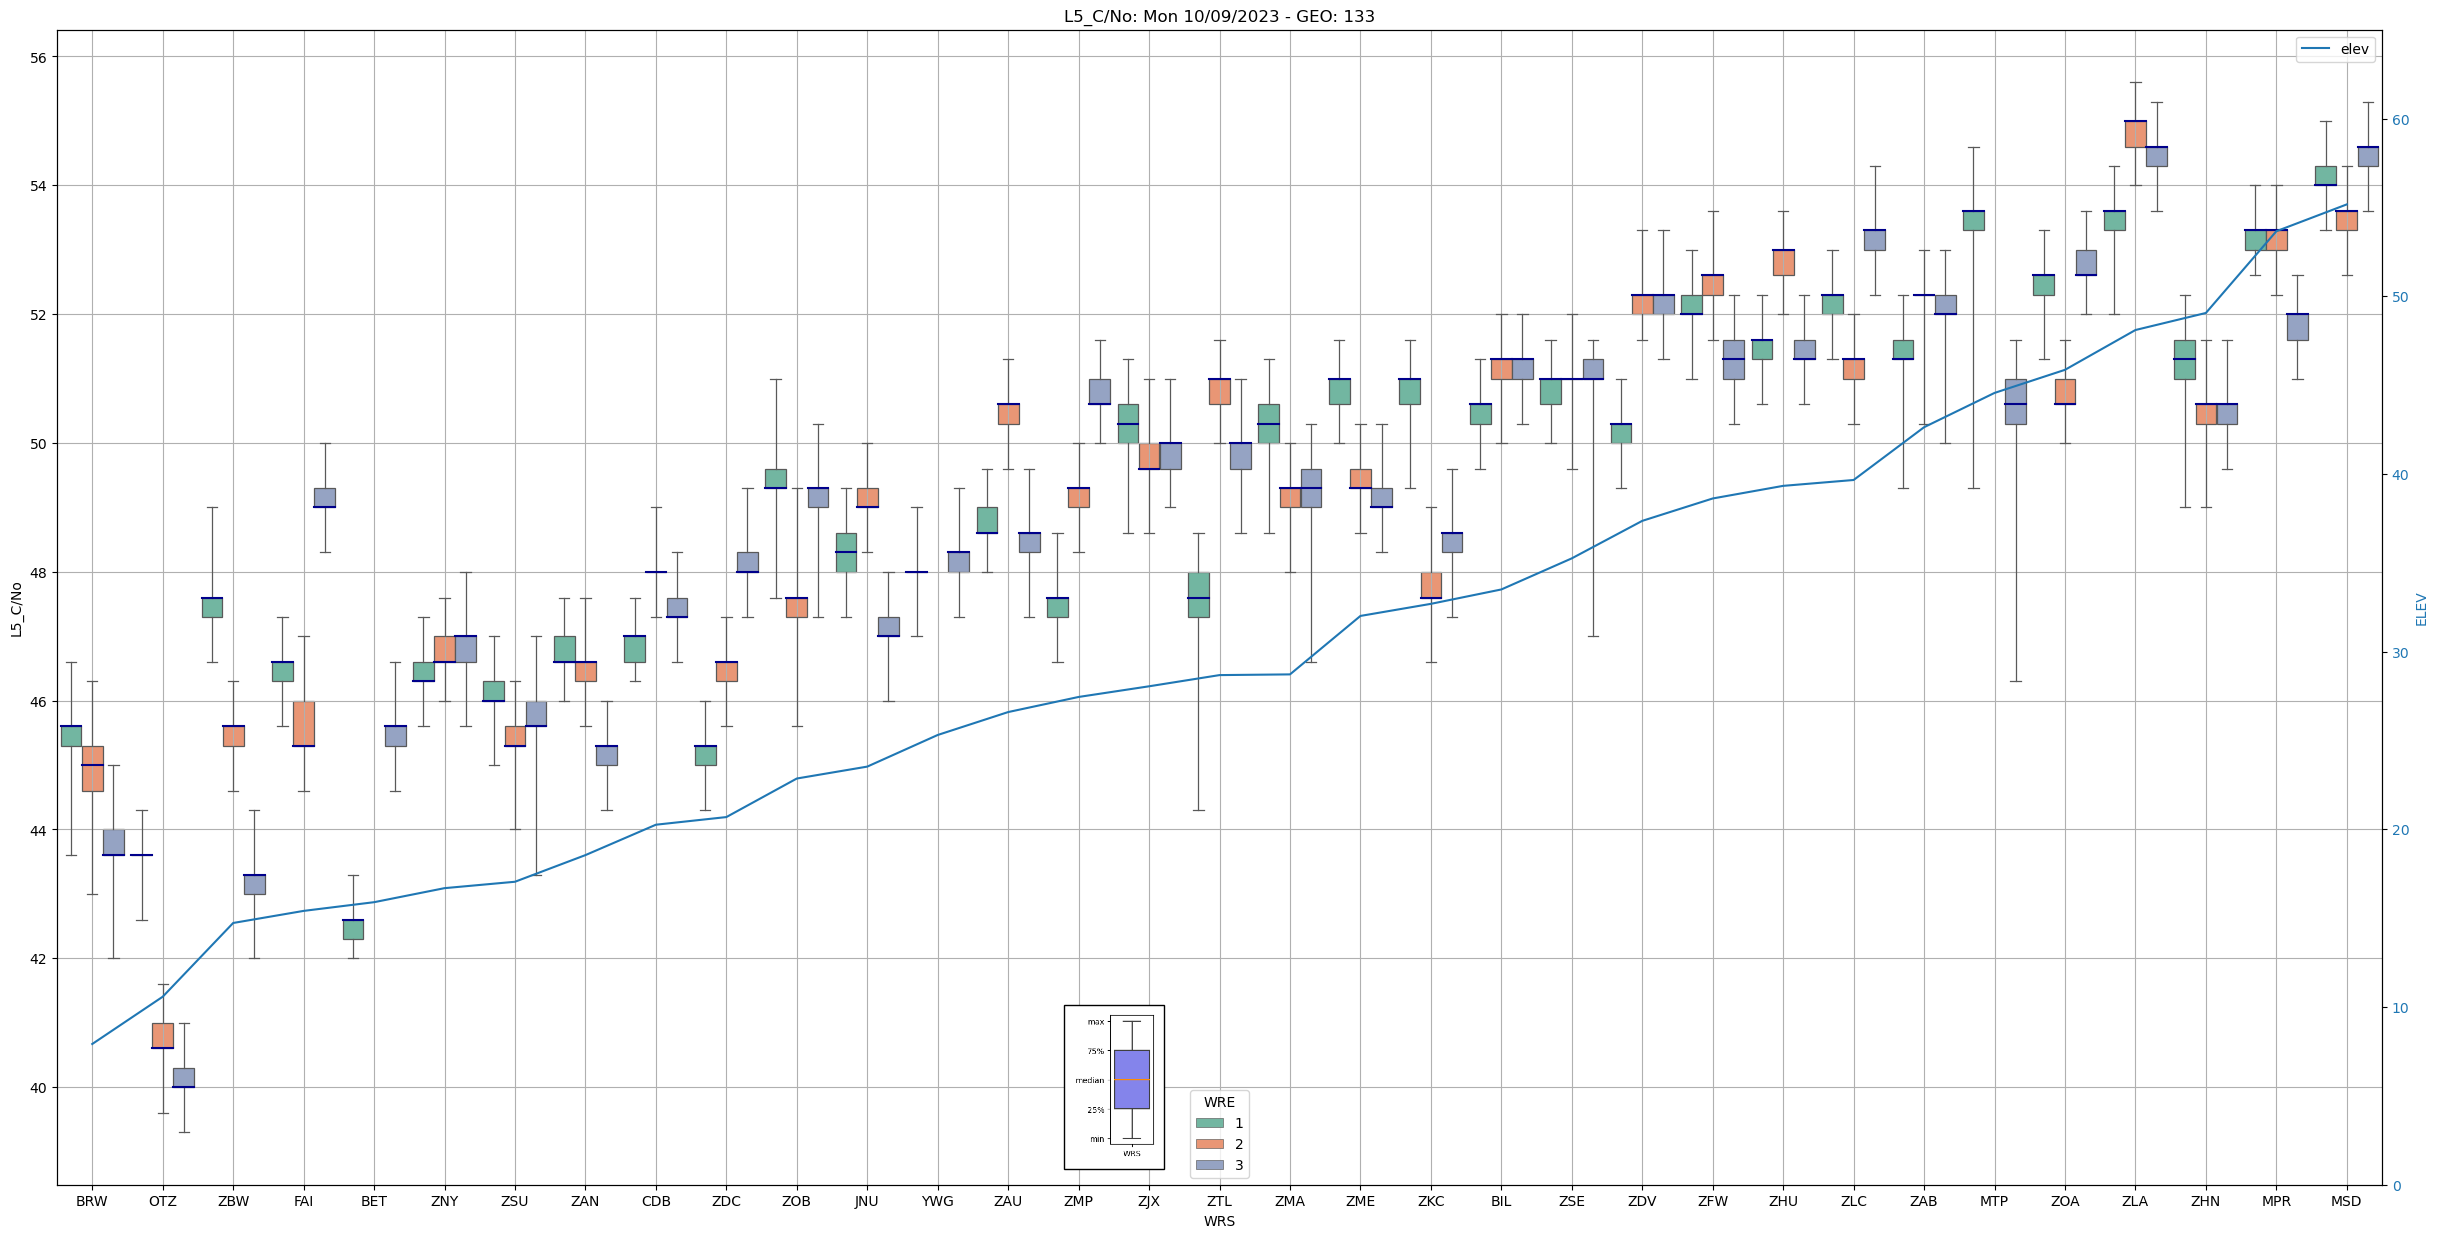Click the WRS x-axis label
This screenshot has height=1238, width=2439.
[x=1218, y=1221]
